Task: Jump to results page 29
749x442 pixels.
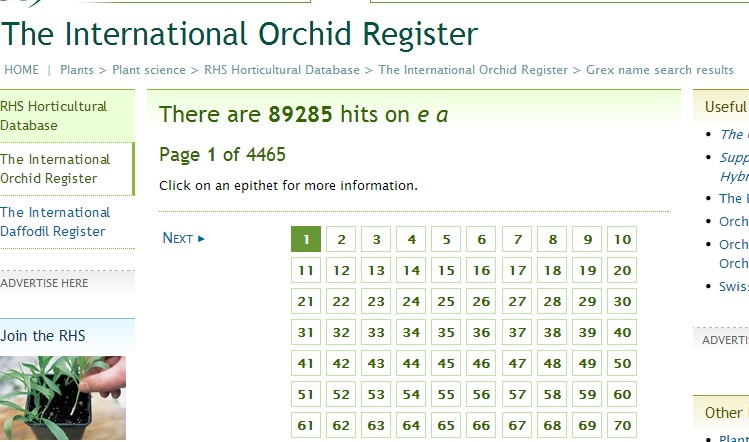Action: point(588,301)
